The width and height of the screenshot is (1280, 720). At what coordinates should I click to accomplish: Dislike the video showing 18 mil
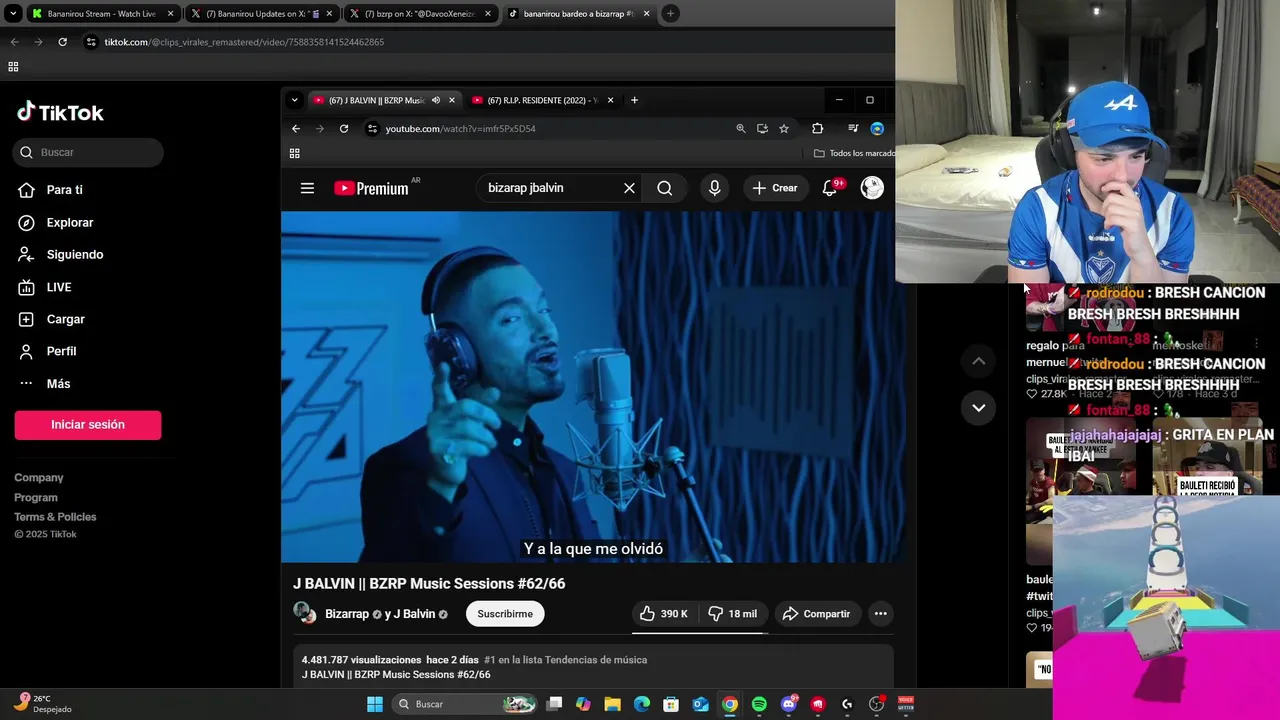[733, 614]
